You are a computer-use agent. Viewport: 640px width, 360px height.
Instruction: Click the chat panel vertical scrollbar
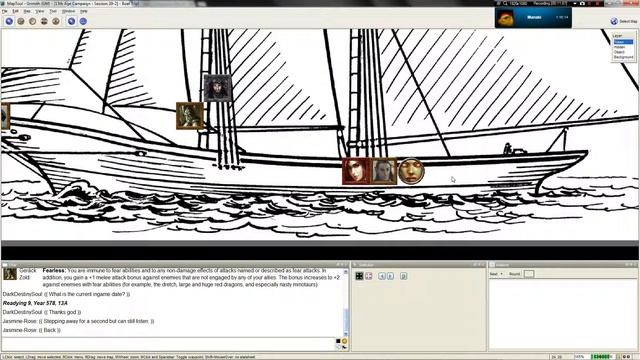[346, 302]
